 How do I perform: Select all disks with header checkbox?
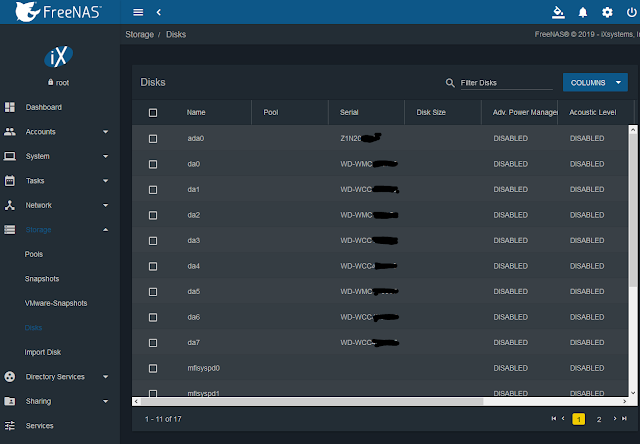153,112
